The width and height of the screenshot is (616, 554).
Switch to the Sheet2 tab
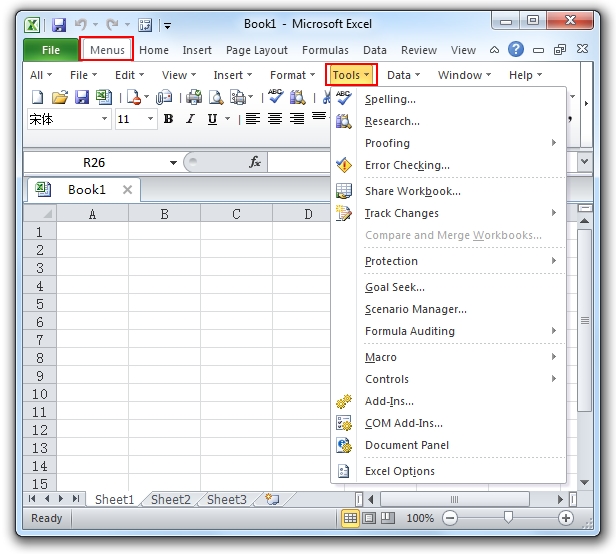(x=171, y=500)
